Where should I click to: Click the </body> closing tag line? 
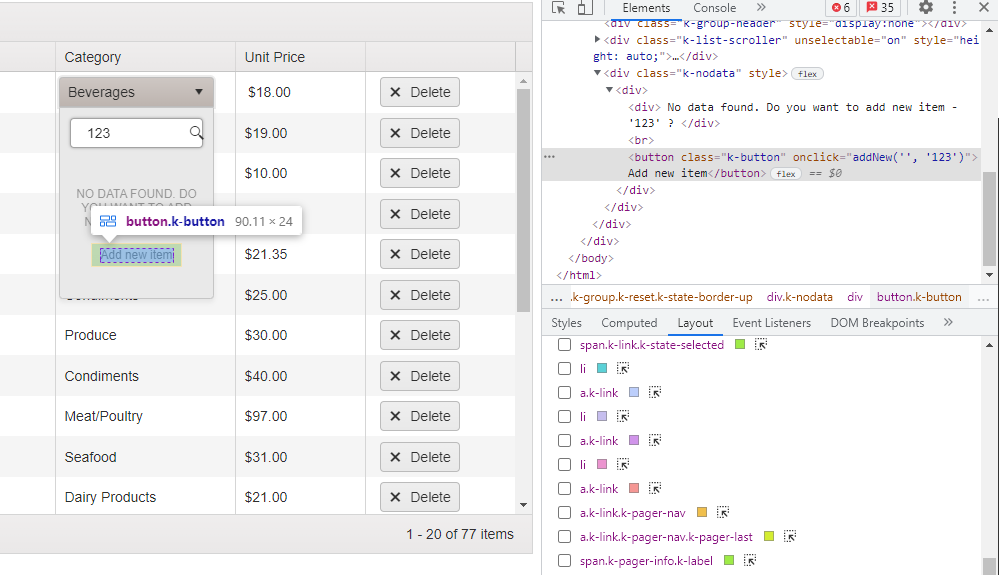tap(591, 259)
